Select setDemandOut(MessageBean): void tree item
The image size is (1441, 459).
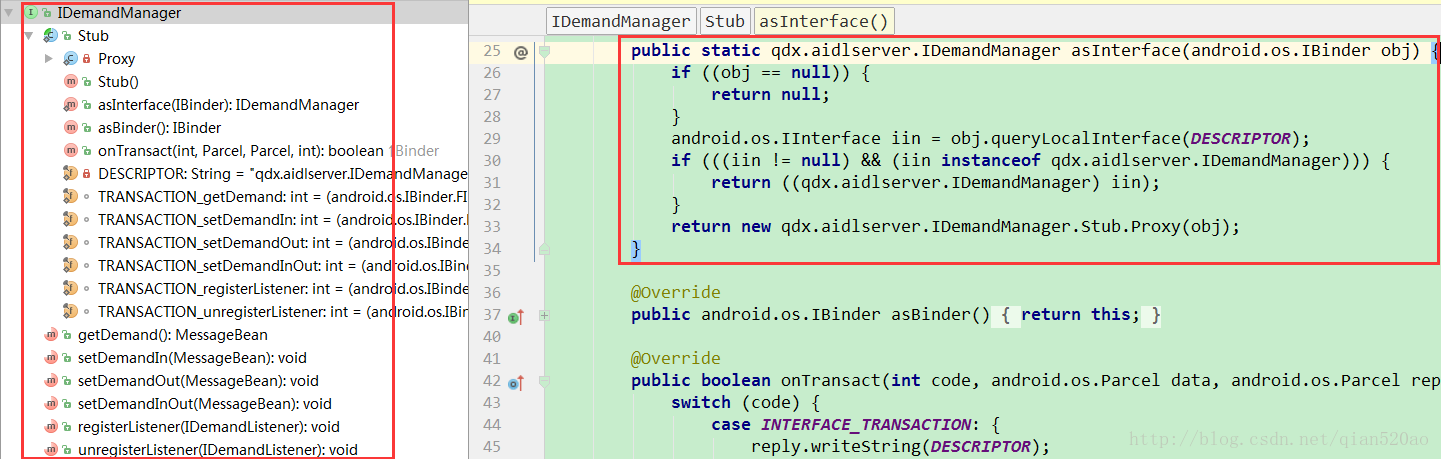click(198, 381)
